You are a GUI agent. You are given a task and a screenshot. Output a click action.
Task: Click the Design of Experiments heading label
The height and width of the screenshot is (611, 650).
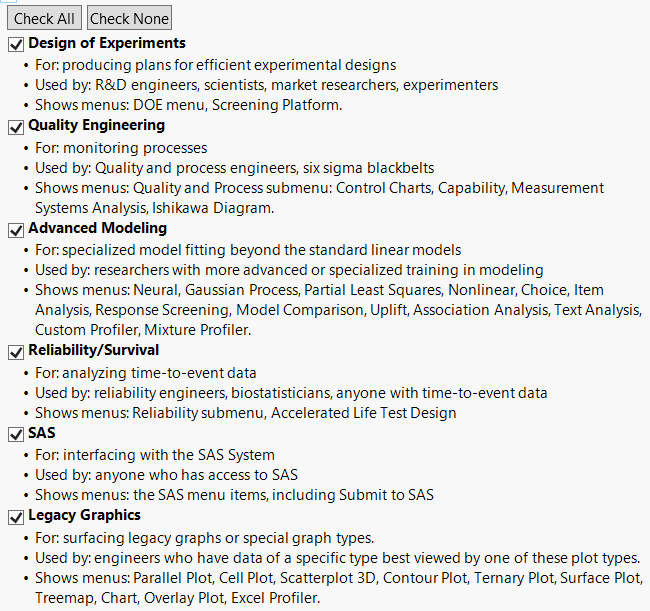[106, 44]
